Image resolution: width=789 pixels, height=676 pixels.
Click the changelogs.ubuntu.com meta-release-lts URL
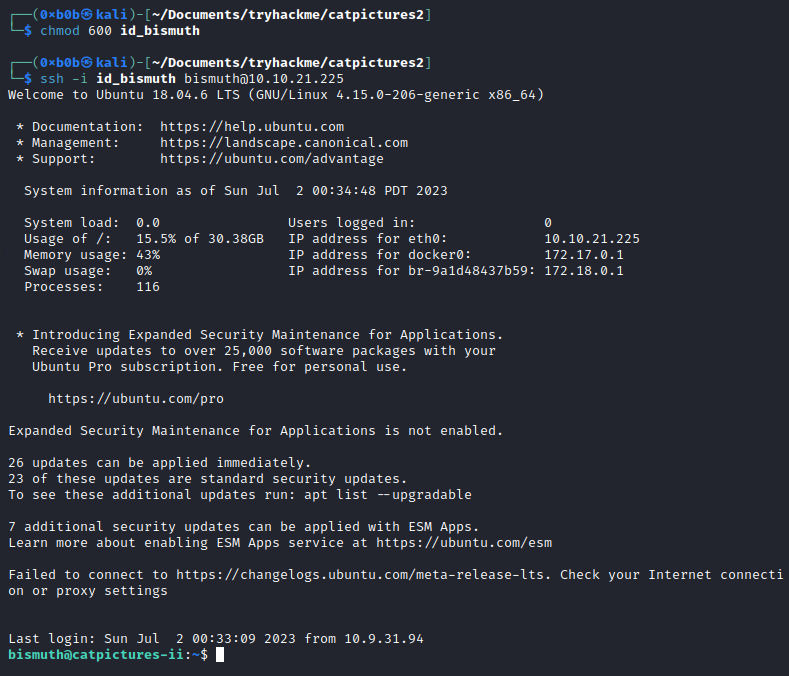[408, 575]
